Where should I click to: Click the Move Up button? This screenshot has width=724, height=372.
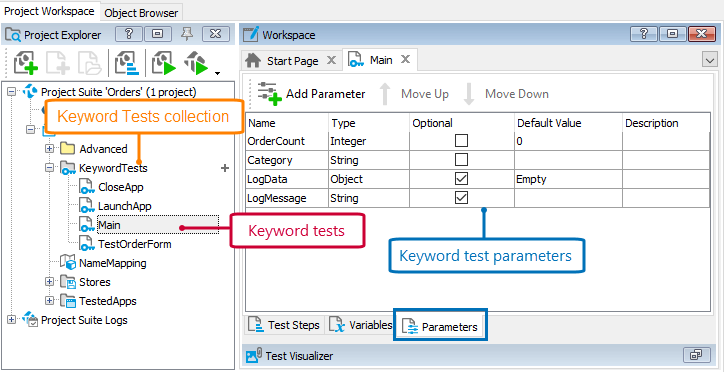pyautogui.click(x=414, y=94)
